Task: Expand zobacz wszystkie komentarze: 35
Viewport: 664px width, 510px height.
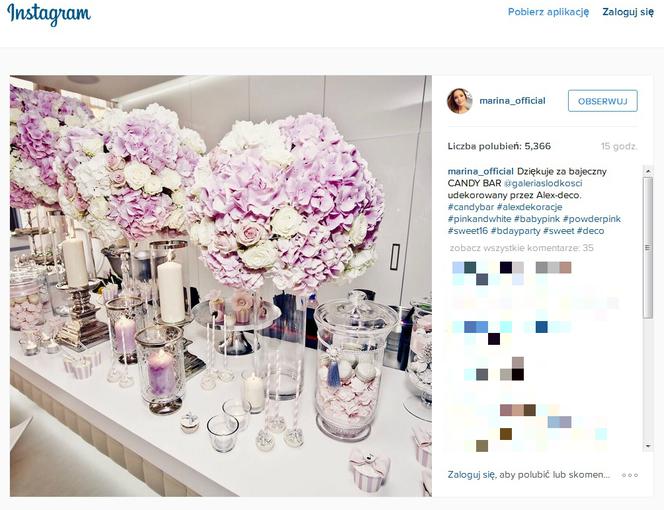Action: (522, 248)
